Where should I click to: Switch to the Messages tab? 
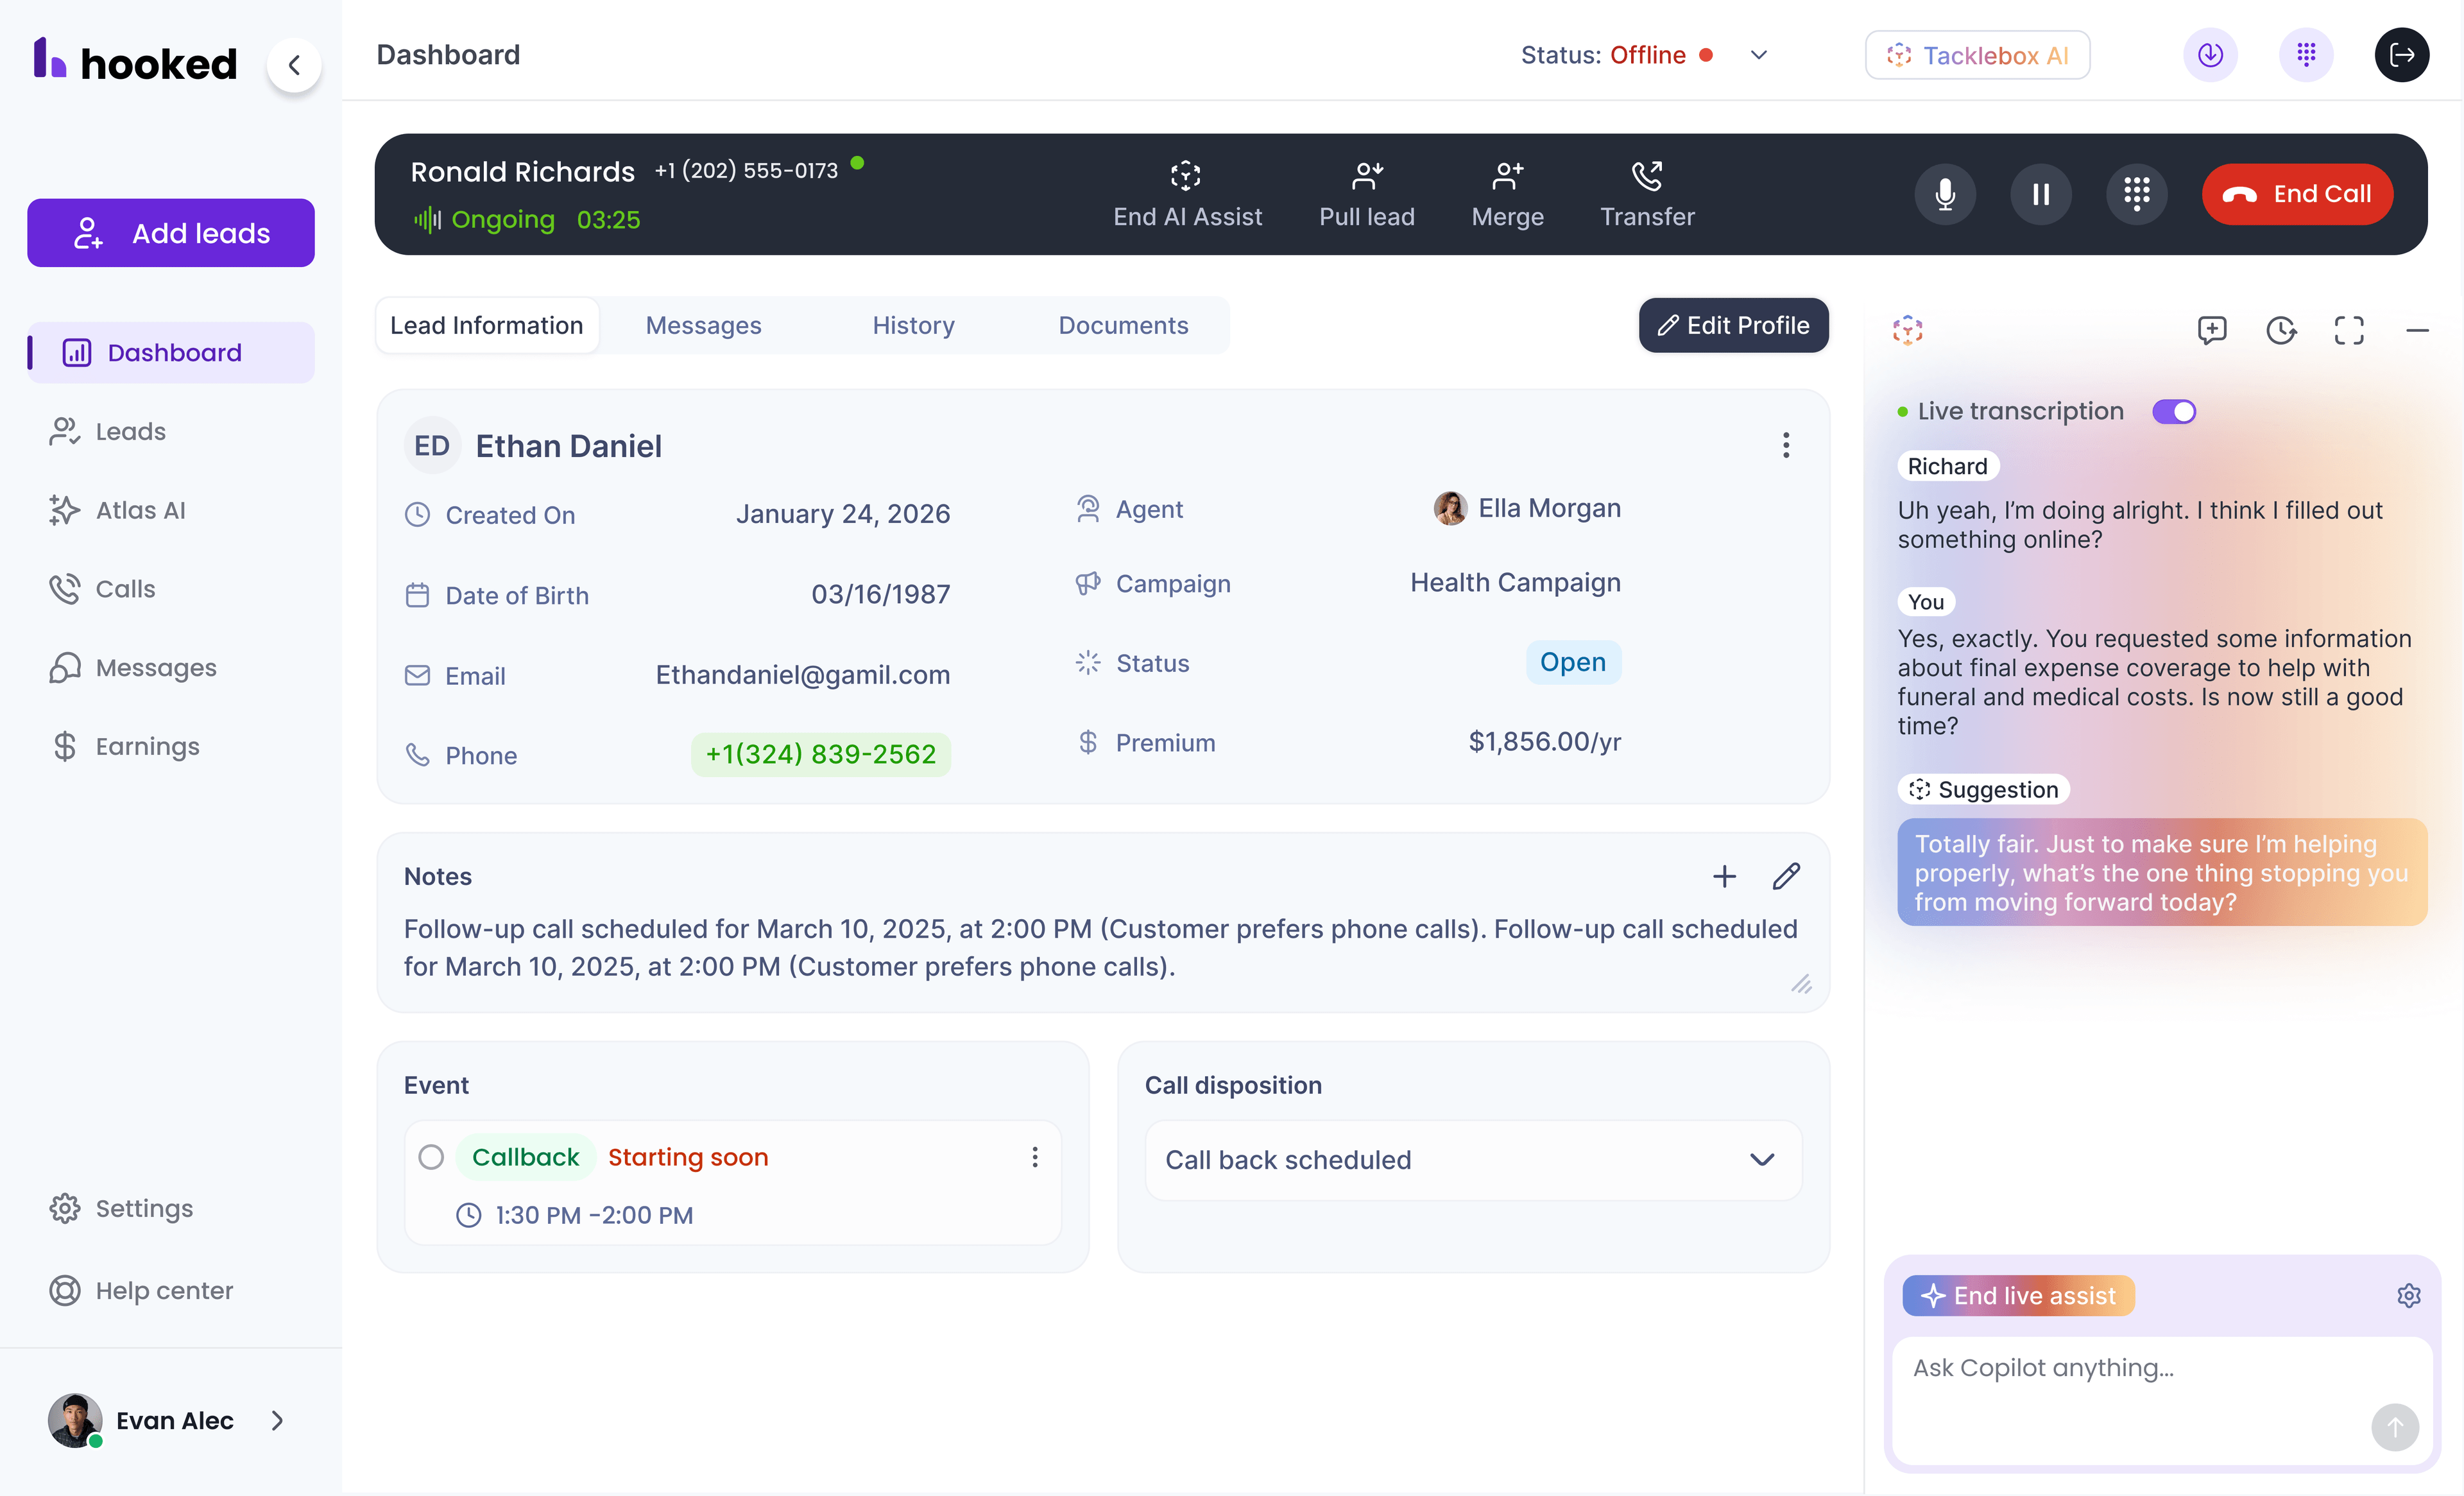(703, 325)
